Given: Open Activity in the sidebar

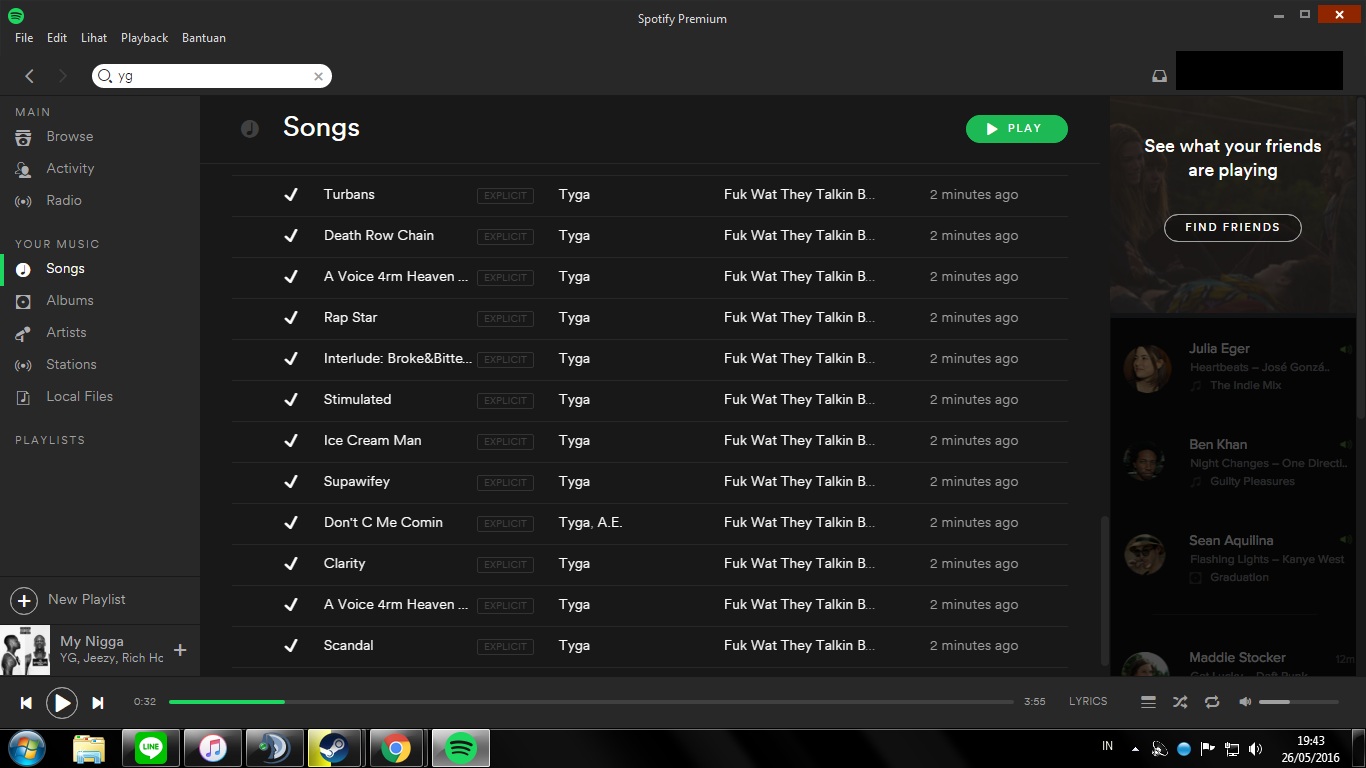Looking at the screenshot, I should 70,169.
